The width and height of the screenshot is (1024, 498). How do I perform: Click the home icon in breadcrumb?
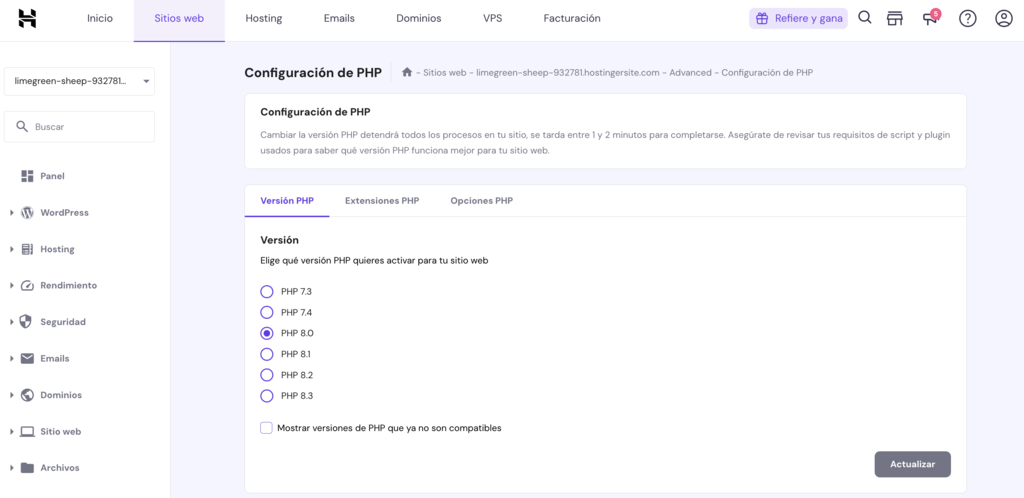click(x=407, y=72)
